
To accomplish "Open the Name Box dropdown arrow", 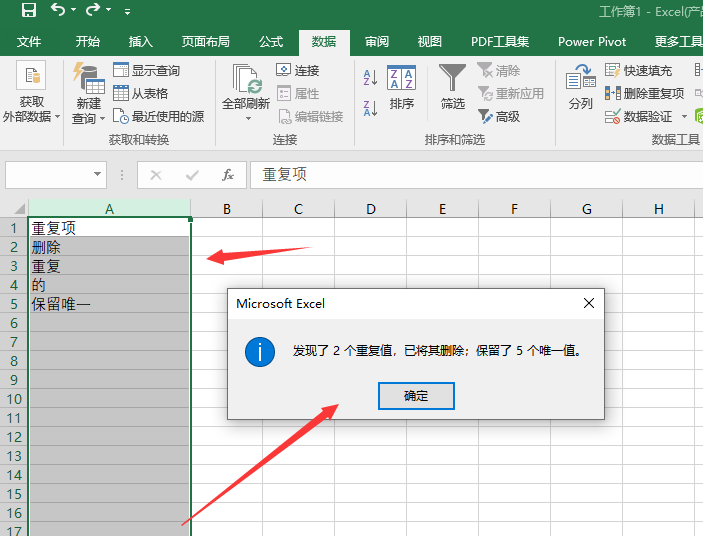I will point(98,175).
